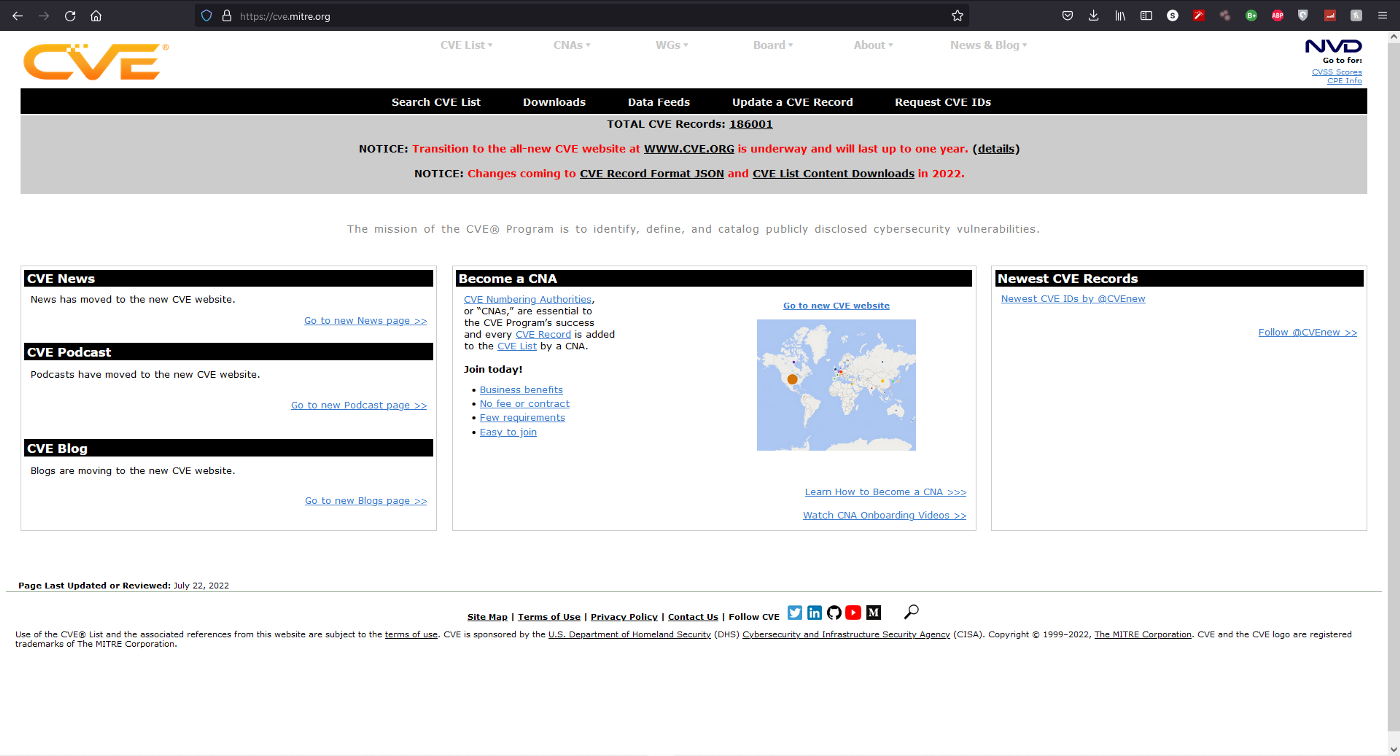This screenshot has height=756, width=1400.
Task: Click the white circle S extension icon
Action: pyautogui.click(x=1172, y=16)
